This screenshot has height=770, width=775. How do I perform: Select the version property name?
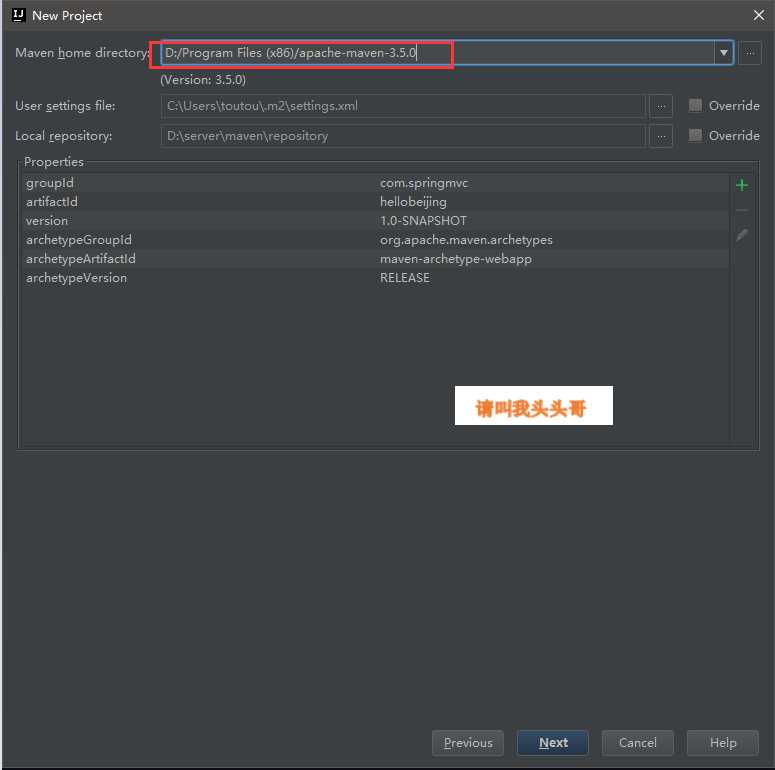[47, 221]
